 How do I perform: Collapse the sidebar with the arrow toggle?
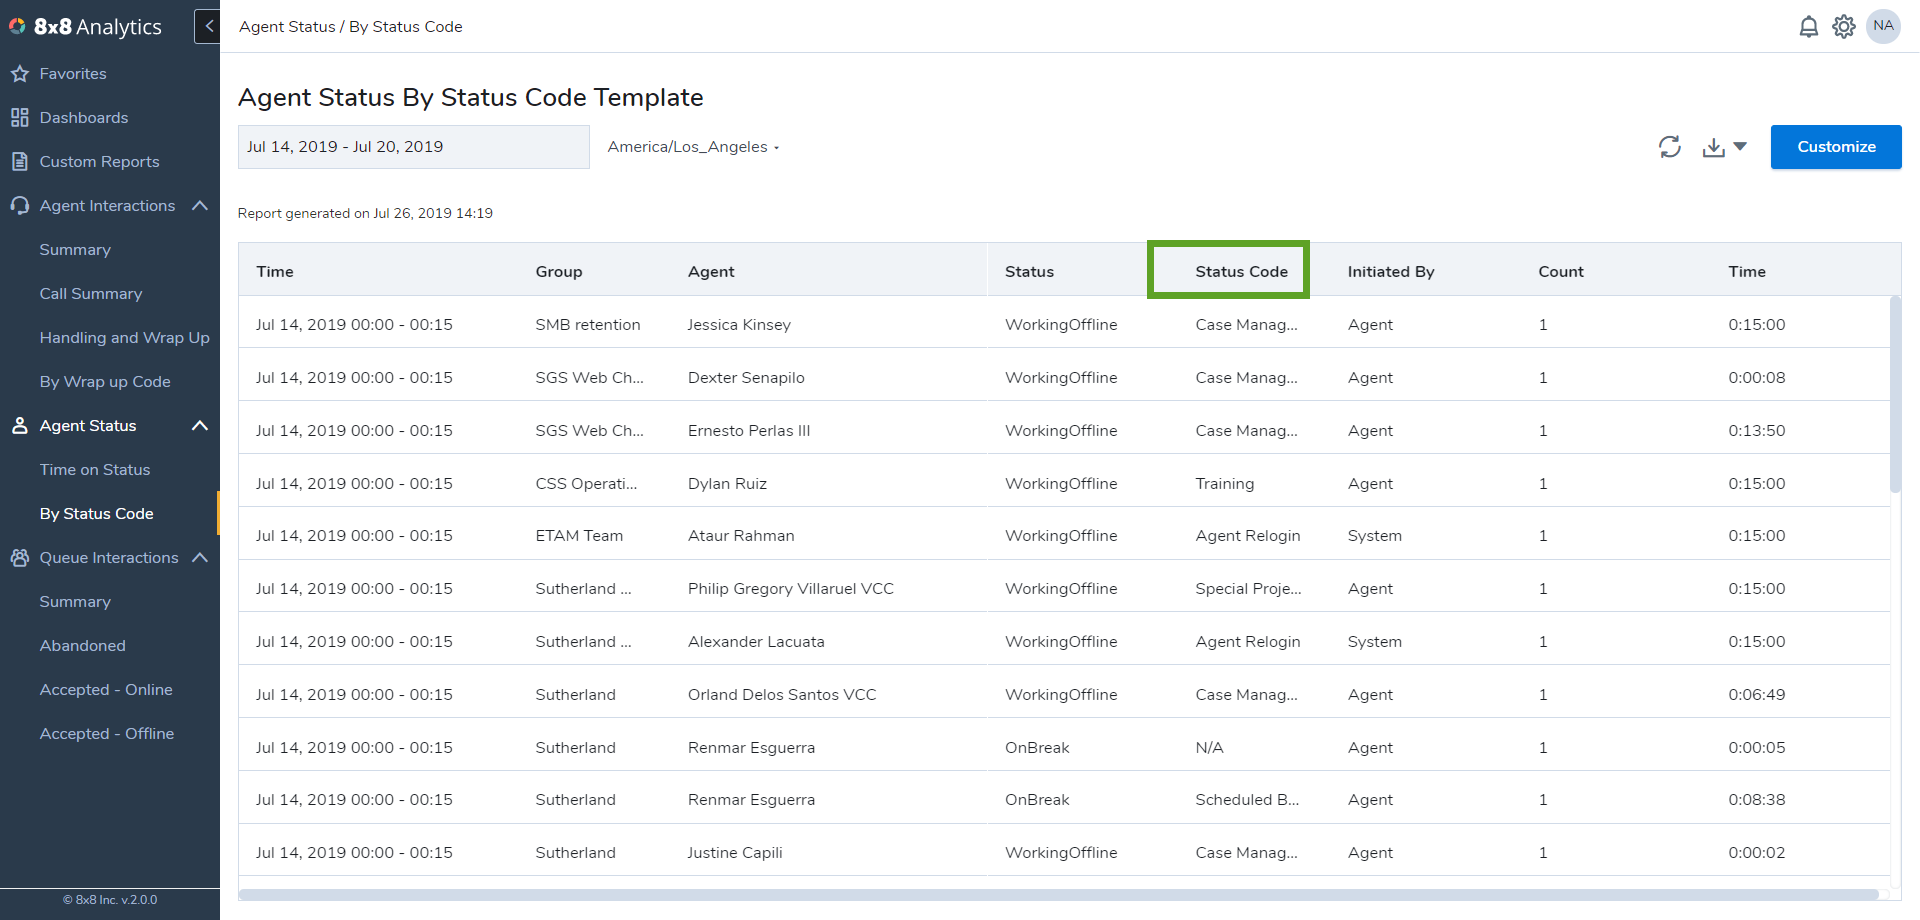point(207,26)
